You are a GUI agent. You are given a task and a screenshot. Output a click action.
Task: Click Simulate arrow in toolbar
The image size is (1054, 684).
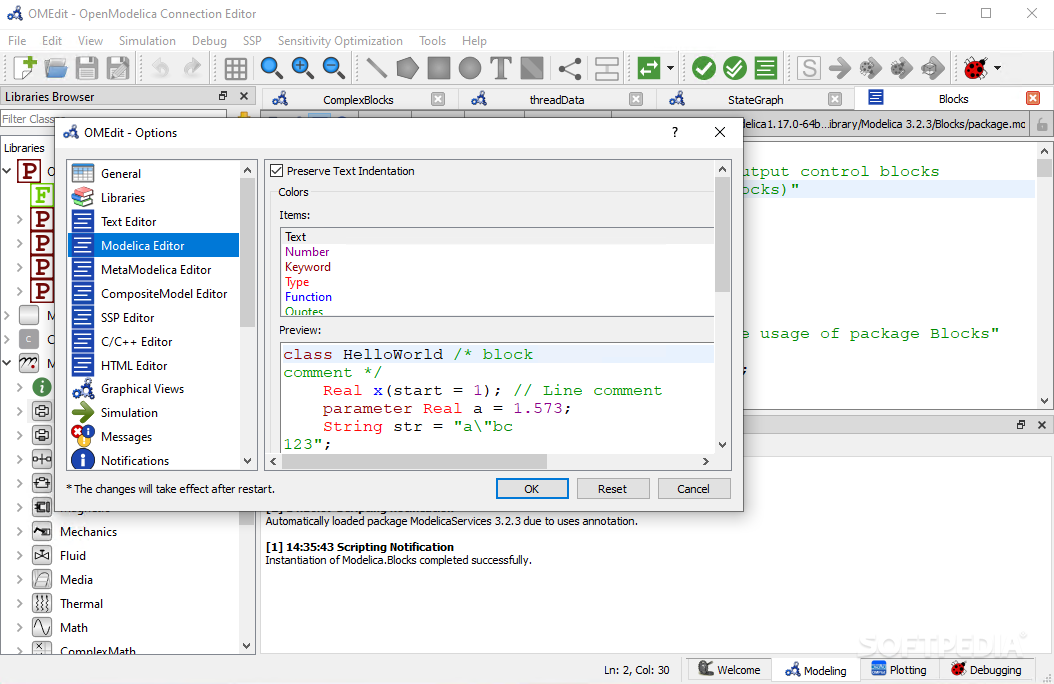coord(840,68)
